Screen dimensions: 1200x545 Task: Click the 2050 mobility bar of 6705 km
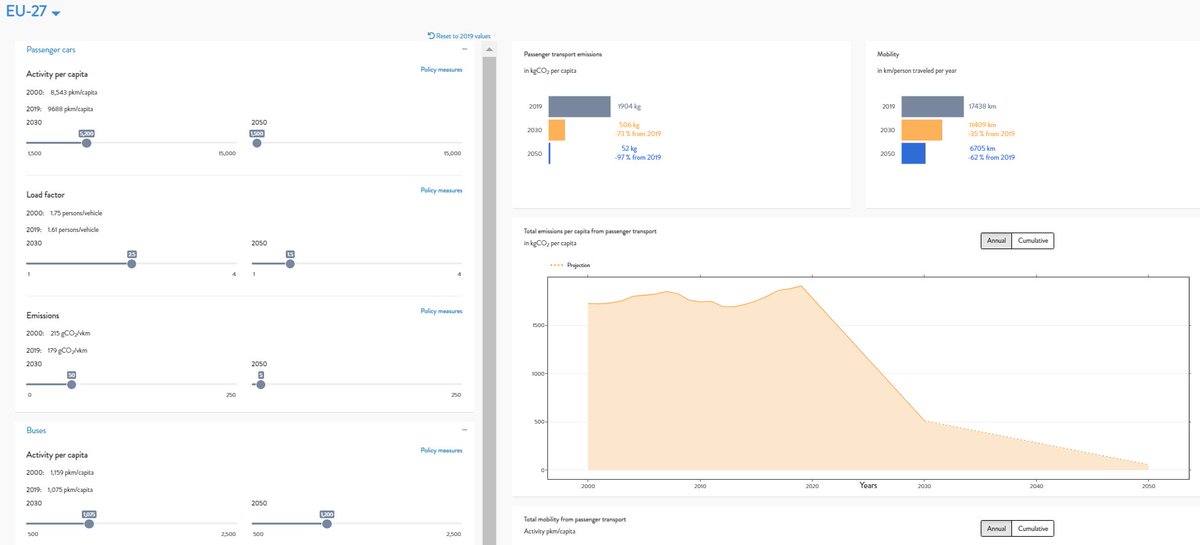tap(913, 153)
